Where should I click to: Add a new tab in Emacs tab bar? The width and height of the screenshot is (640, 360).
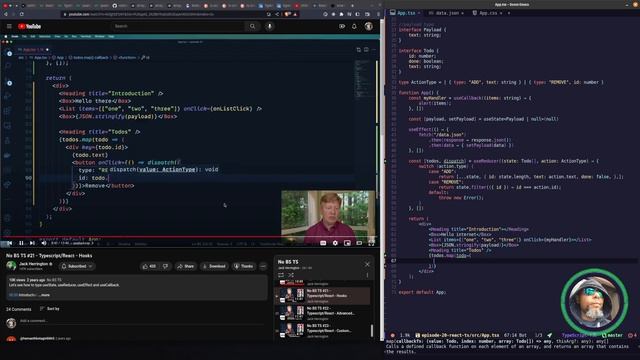coord(509,13)
